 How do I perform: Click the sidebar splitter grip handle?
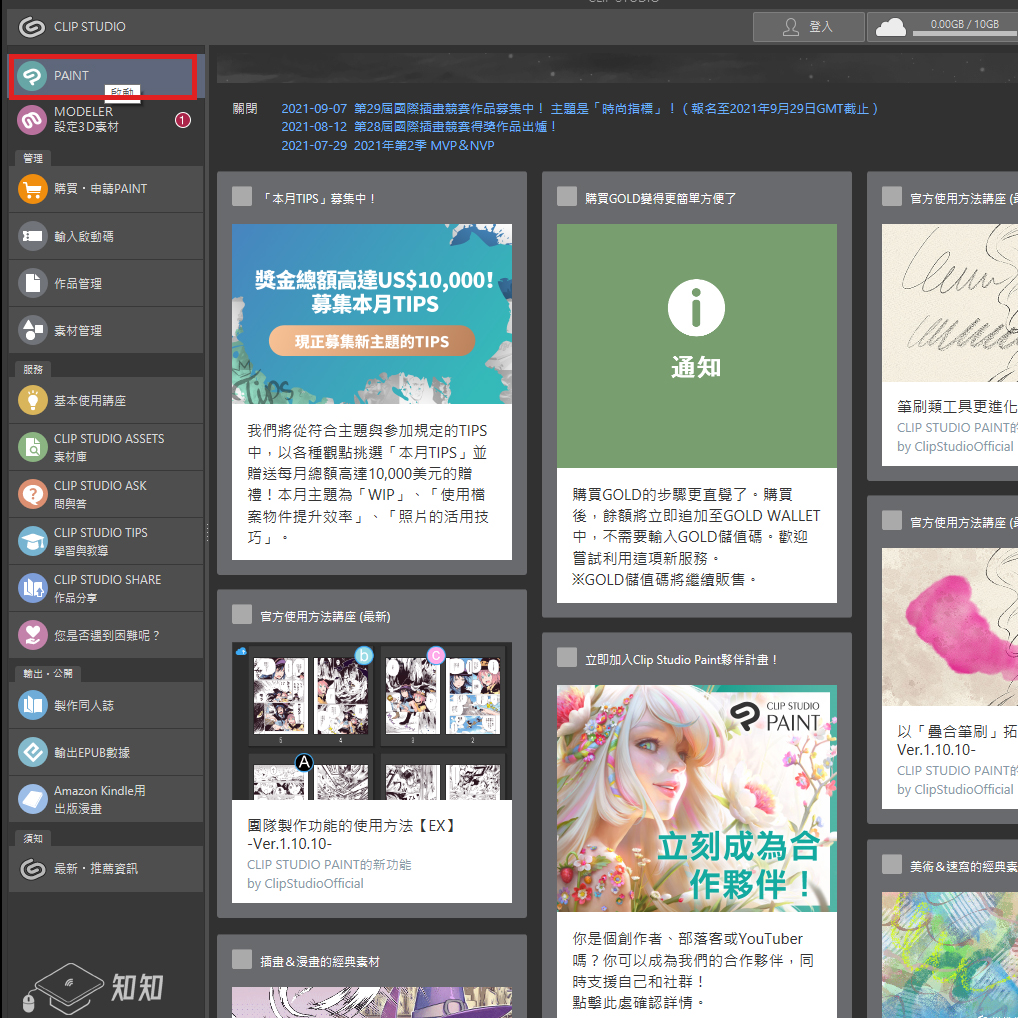coord(207,533)
